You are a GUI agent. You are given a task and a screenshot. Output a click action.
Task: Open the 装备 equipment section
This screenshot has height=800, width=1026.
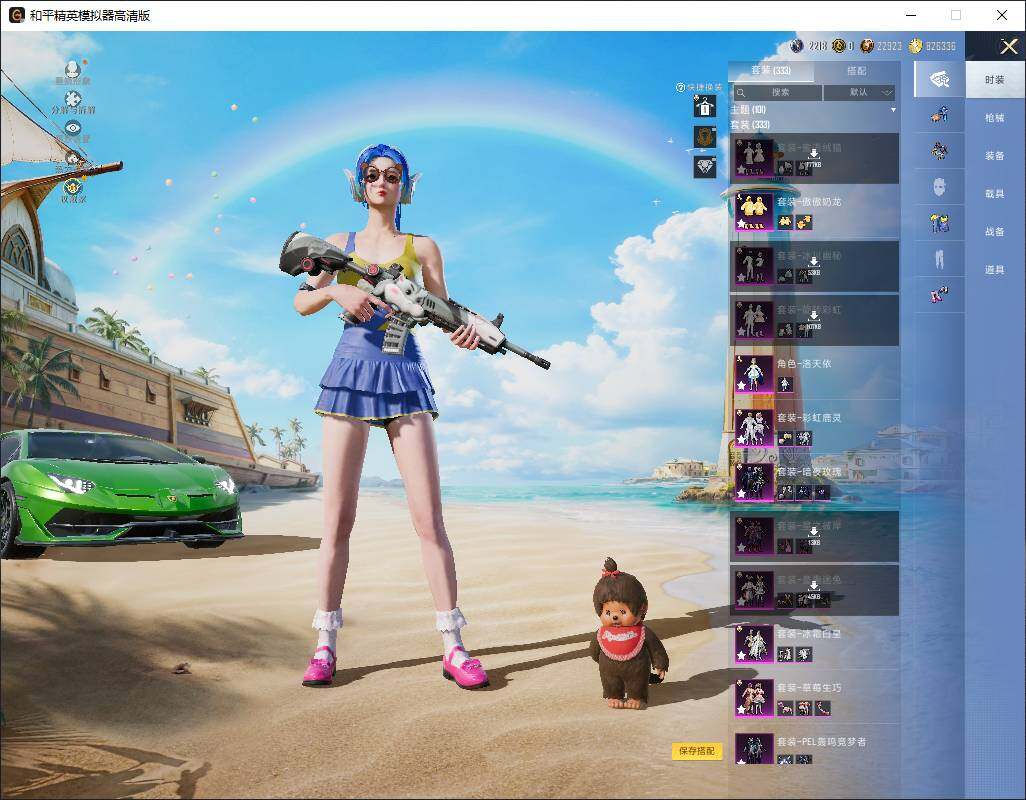pyautogui.click(x=995, y=156)
